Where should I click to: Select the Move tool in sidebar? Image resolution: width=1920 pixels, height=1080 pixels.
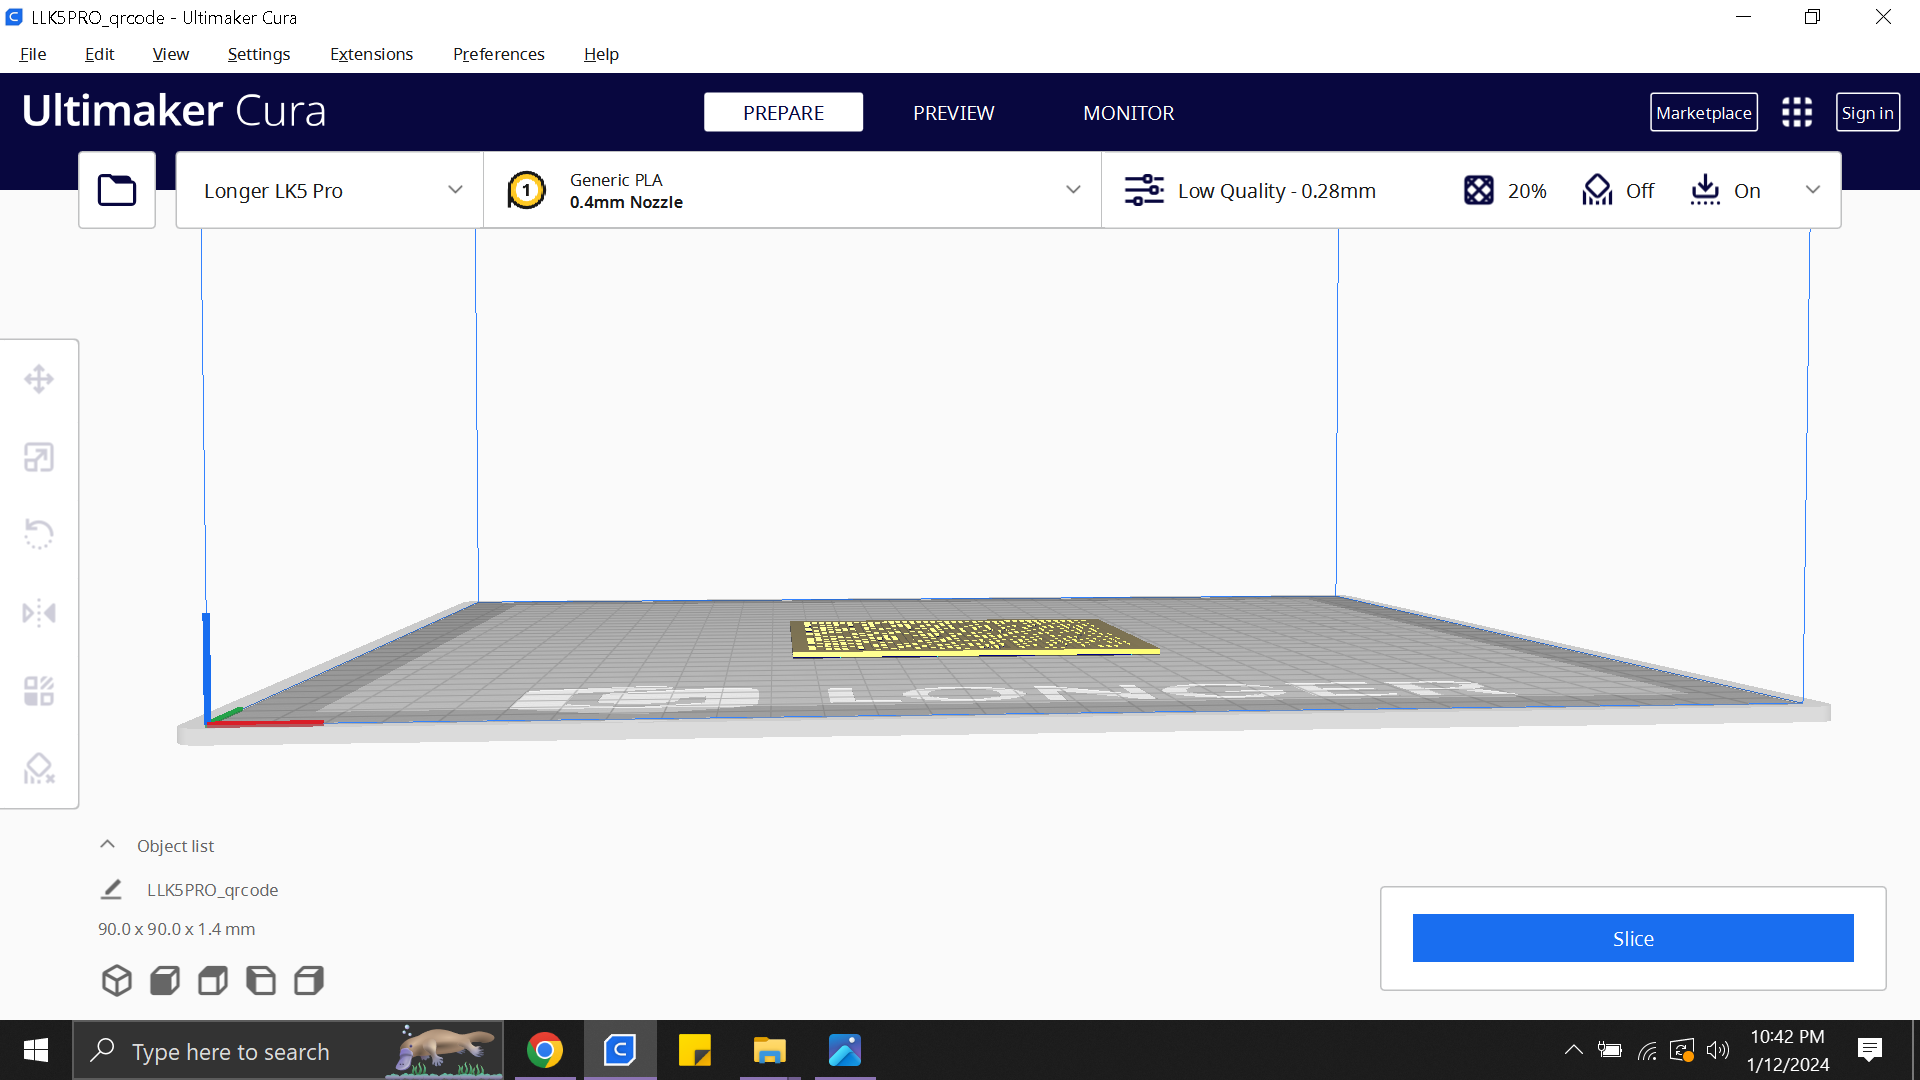point(39,379)
